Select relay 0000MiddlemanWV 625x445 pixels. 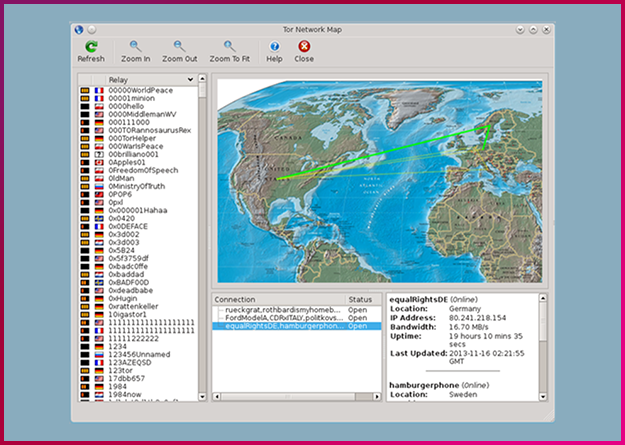(x=142, y=114)
